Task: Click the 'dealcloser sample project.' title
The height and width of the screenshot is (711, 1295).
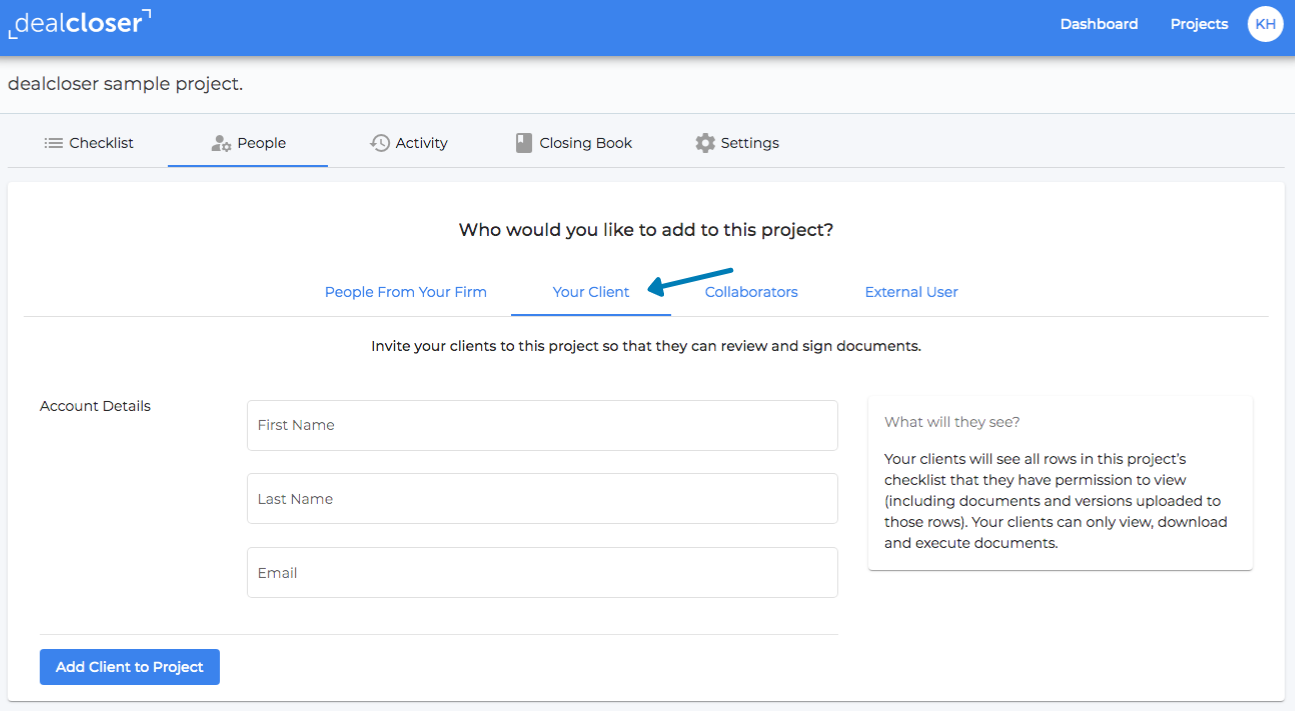Action: 125,84
